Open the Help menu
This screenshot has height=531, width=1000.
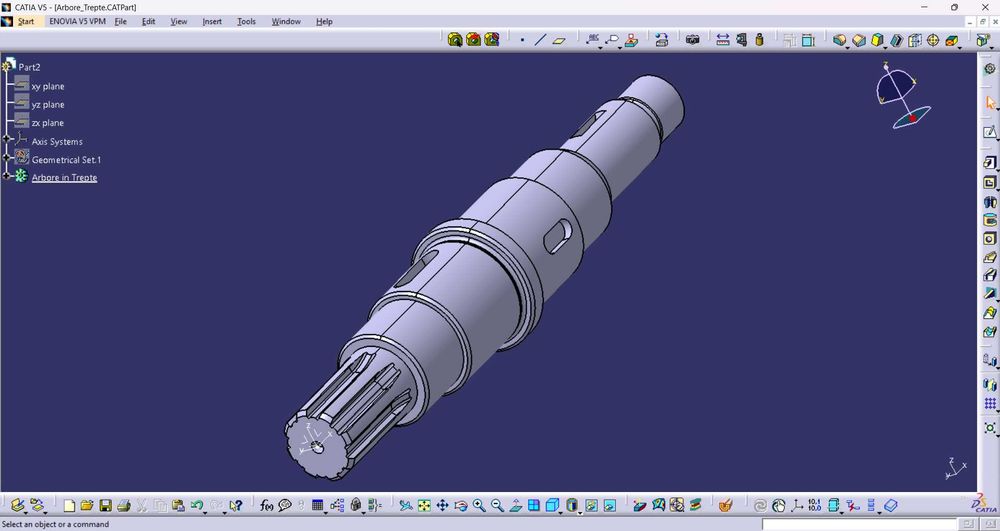tap(324, 22)
